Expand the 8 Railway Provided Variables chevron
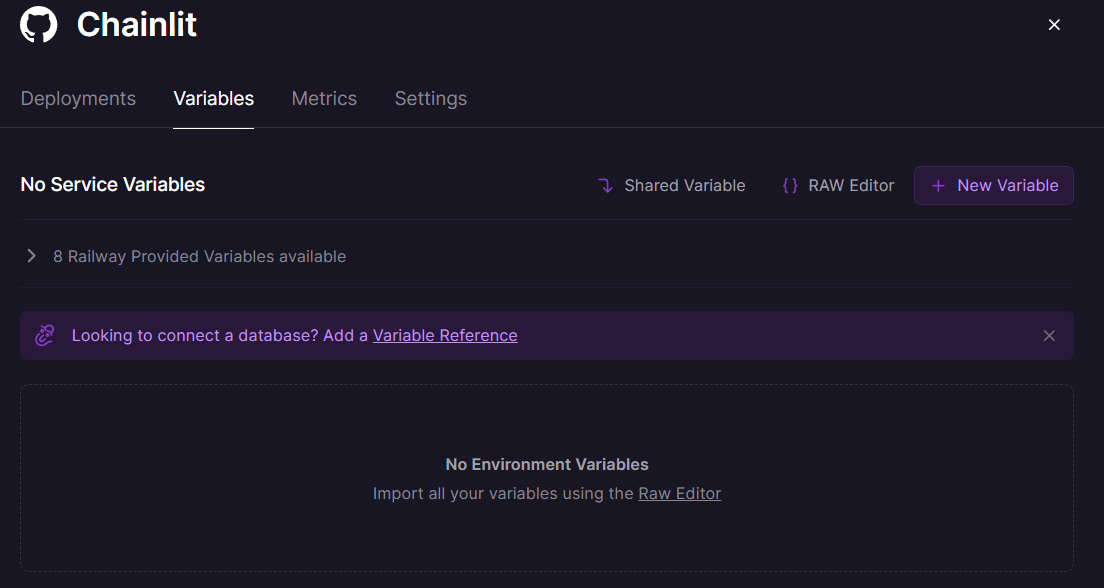The width and height of the screenshot is (1104, 588). [31, 256]
